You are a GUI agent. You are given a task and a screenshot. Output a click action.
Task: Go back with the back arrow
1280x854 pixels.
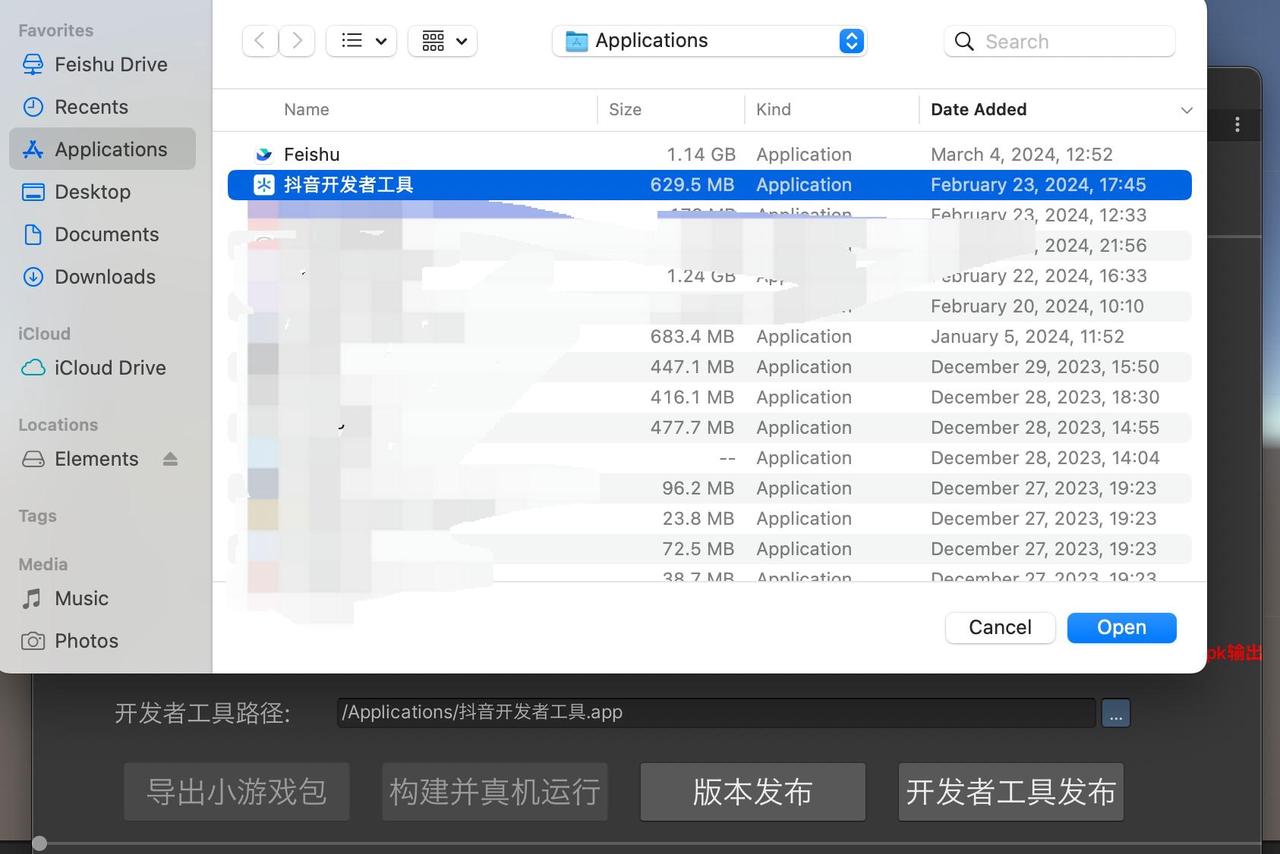(x=260, y=41)
